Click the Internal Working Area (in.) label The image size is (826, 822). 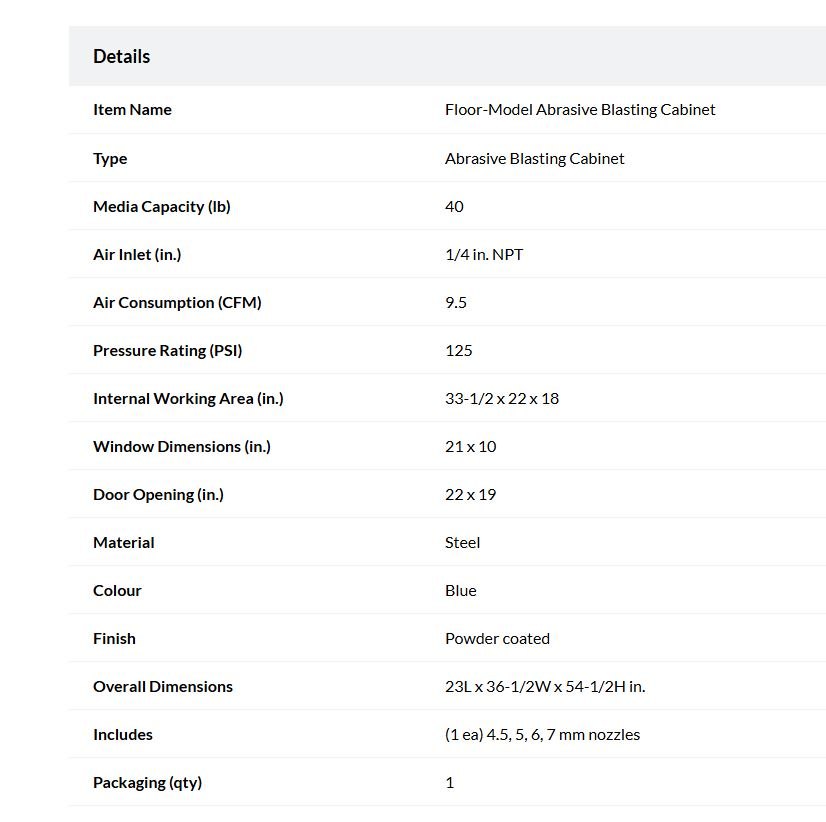tap(188, 398)
